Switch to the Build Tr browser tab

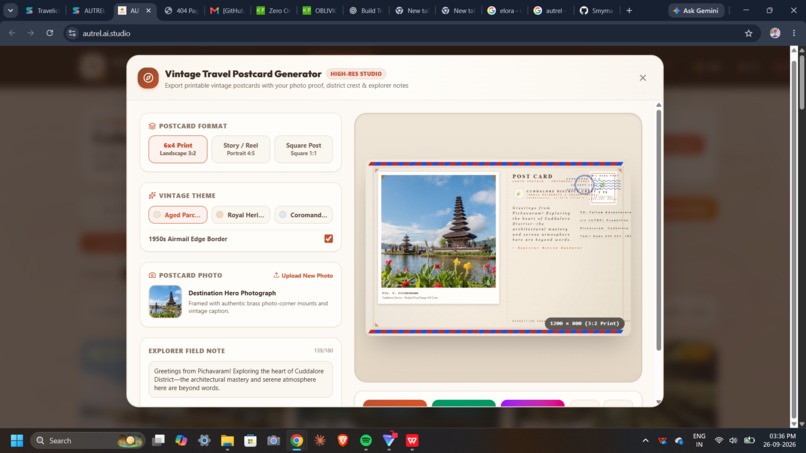[x=366, y=10]
